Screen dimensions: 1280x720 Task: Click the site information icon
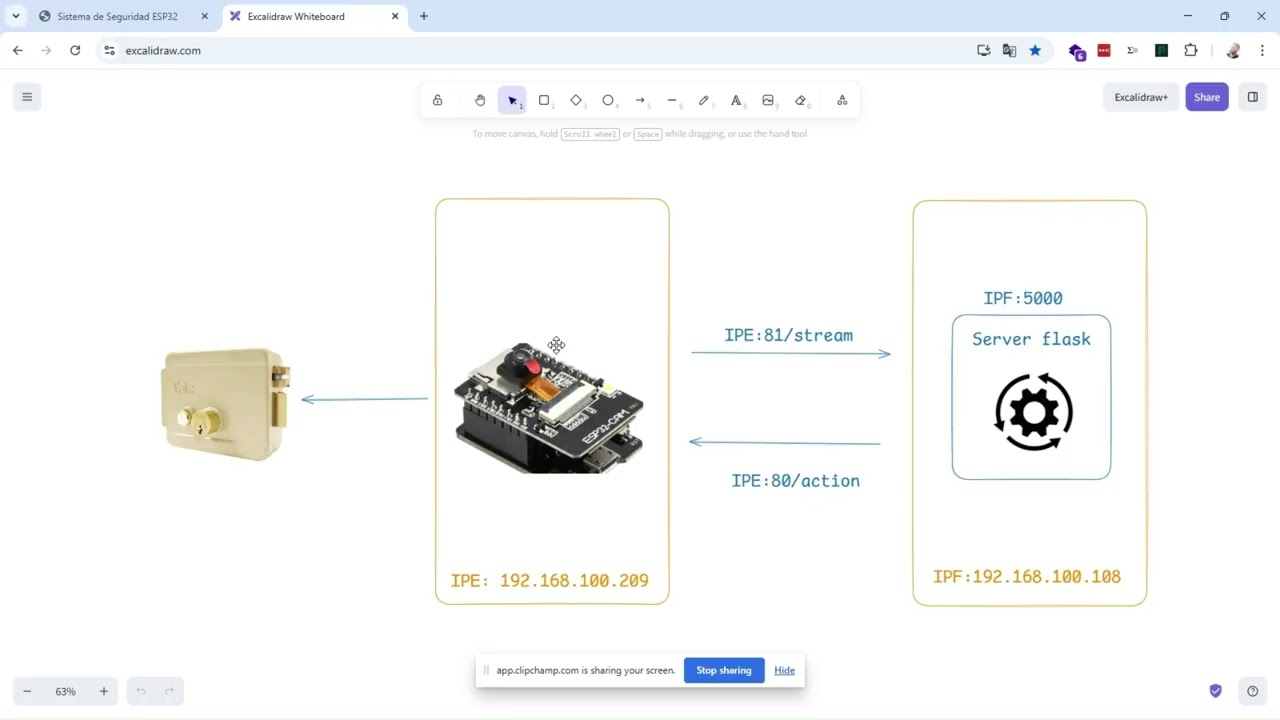coord(110,50)
